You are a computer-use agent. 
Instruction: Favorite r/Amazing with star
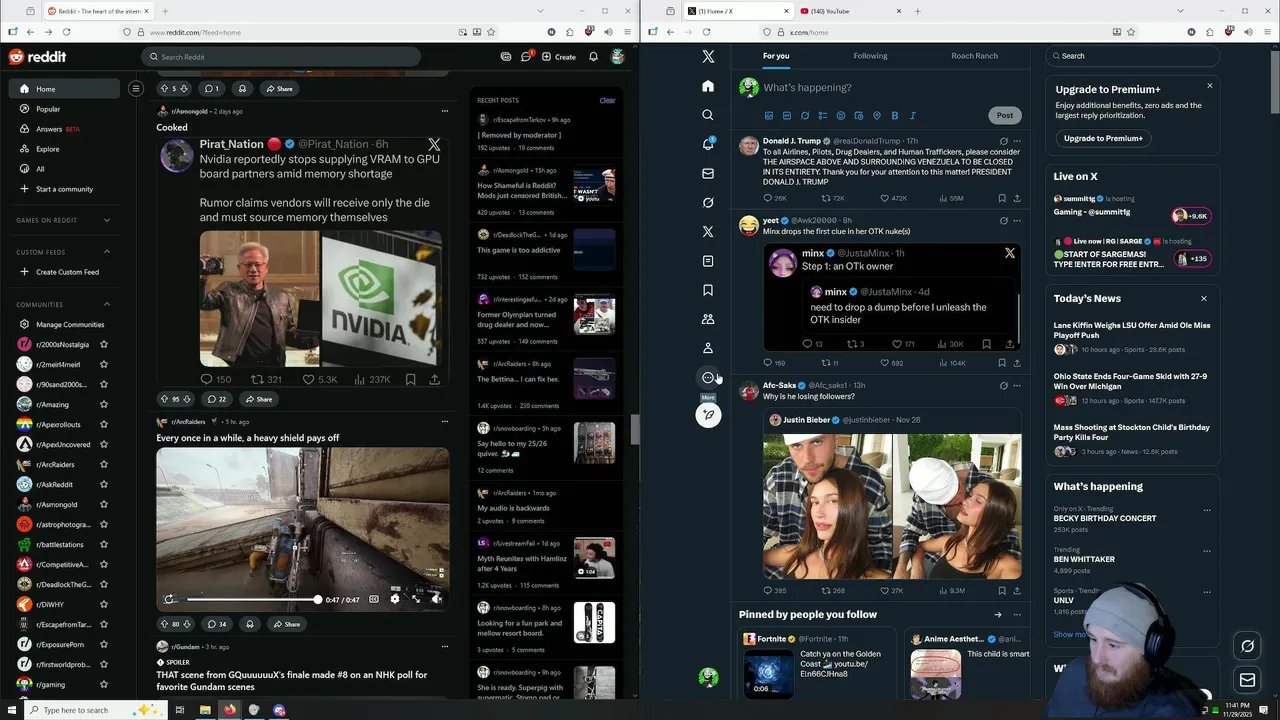click(x=104, y=405)
